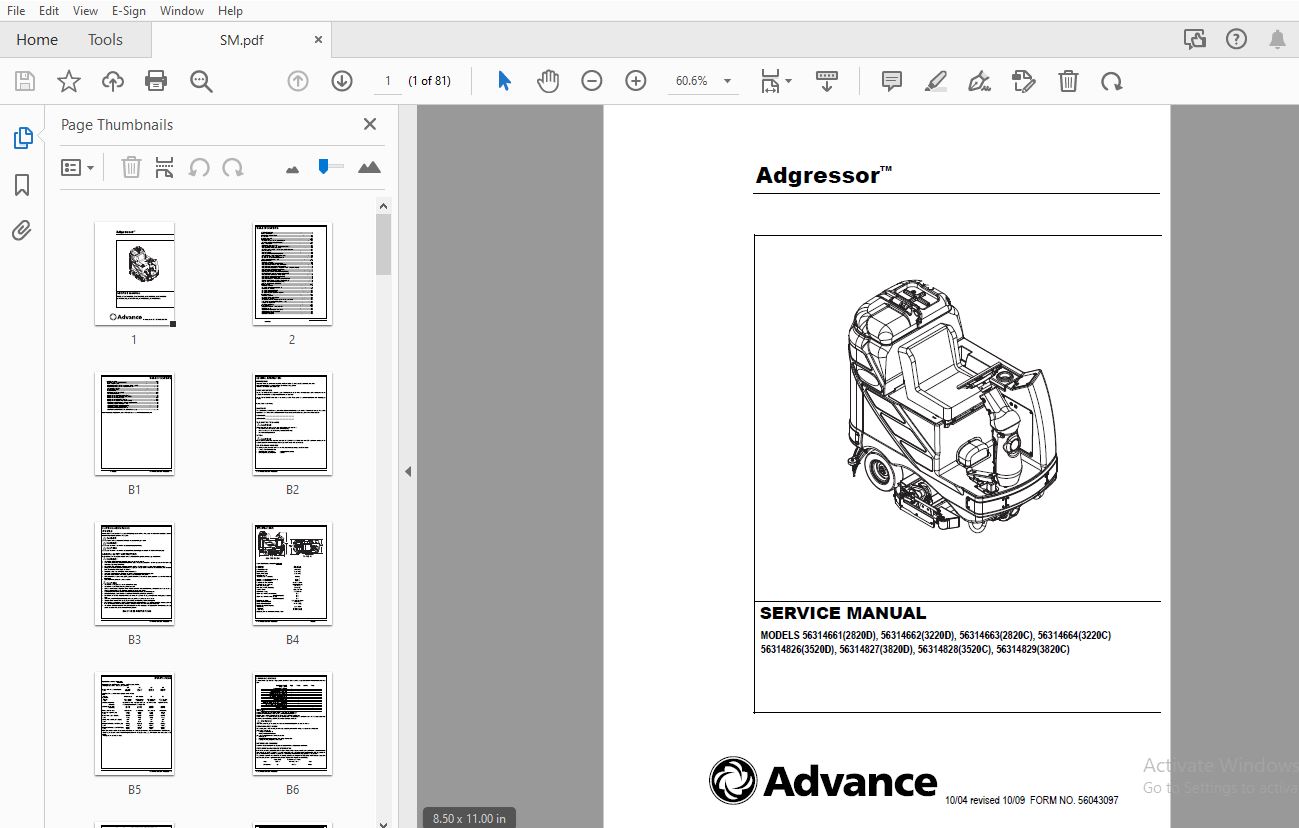Image resolution: width=1299 pixels, height=828 pixels.
Task: Close the SM.pdf tab
Action: pos(319,40)
